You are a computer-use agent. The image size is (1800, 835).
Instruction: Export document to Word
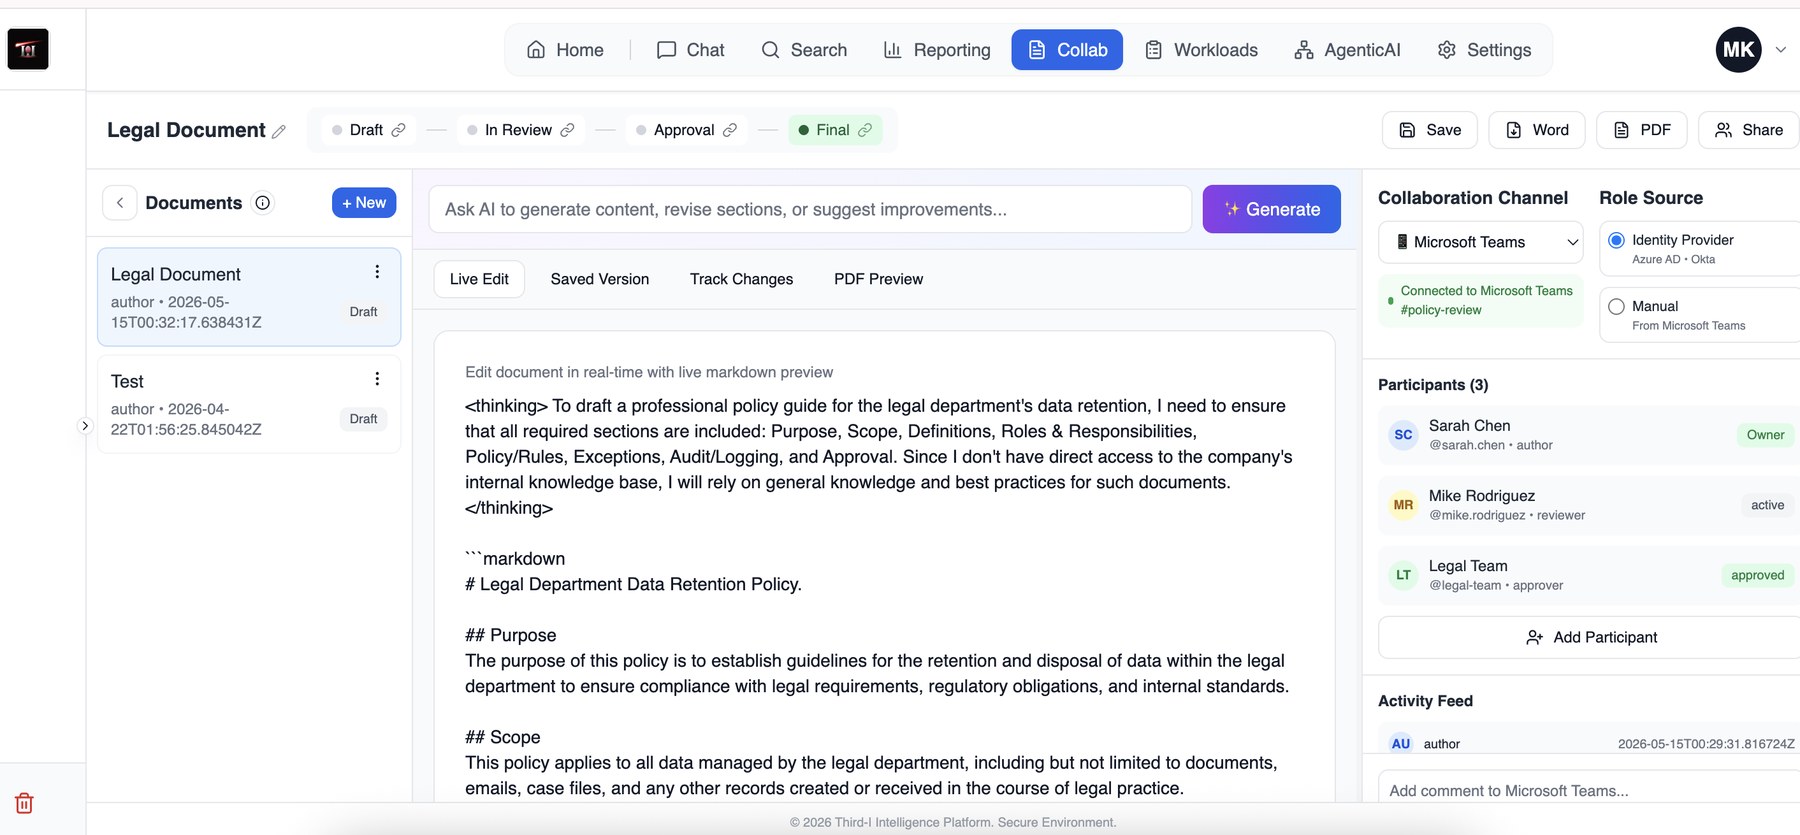tap(1536, 130)
